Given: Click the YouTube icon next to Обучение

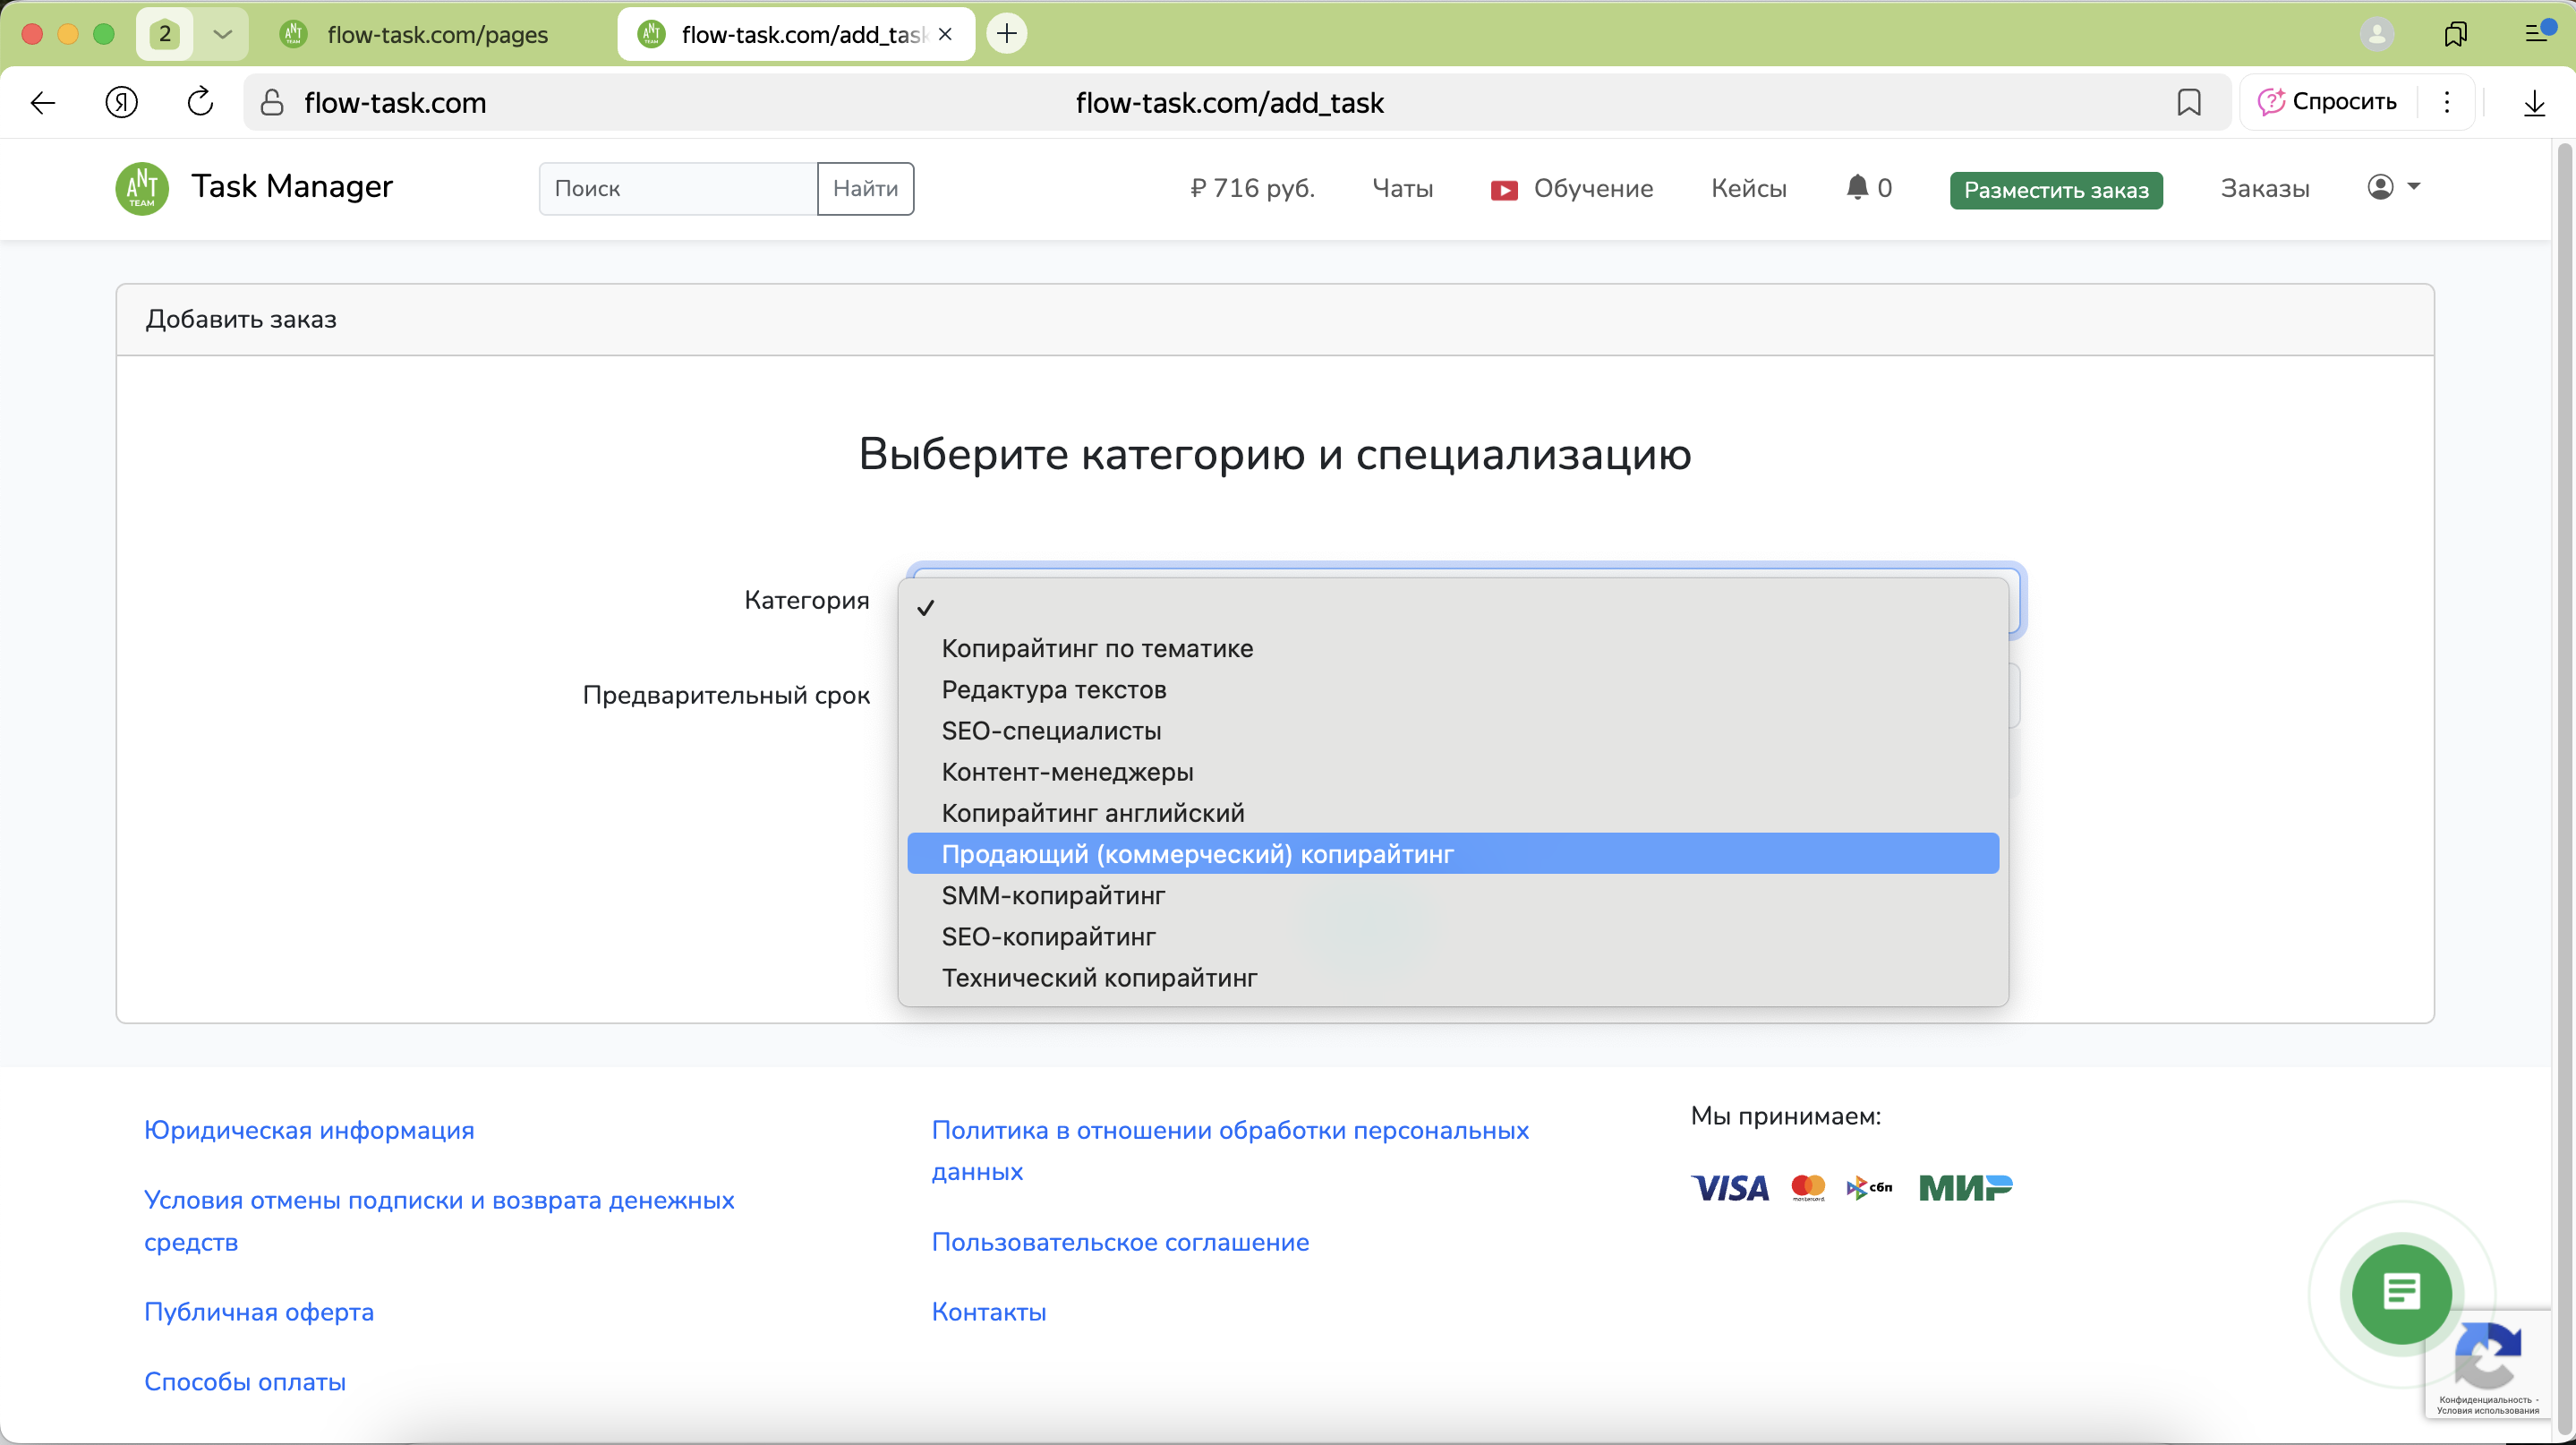Looking at the screenshot, I should (1504, 189).
